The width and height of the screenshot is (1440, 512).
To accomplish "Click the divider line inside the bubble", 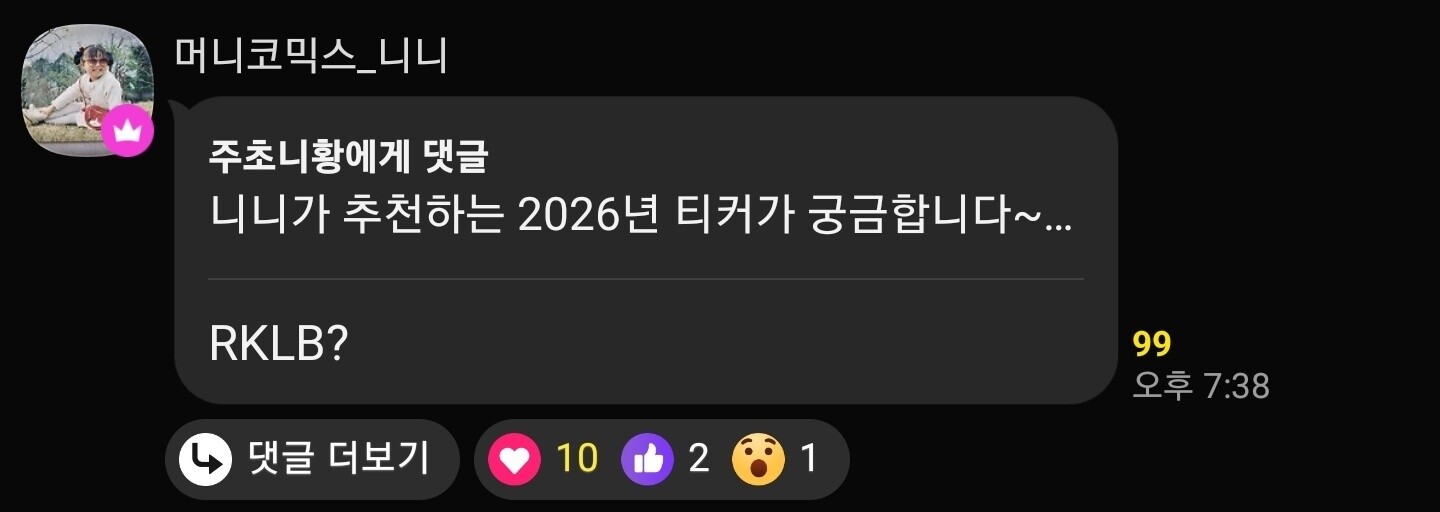I will pos(646,279).
